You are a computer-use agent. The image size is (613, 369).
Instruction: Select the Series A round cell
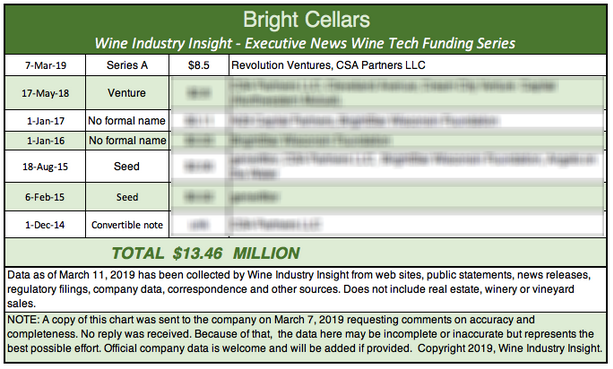coord(127,65)
